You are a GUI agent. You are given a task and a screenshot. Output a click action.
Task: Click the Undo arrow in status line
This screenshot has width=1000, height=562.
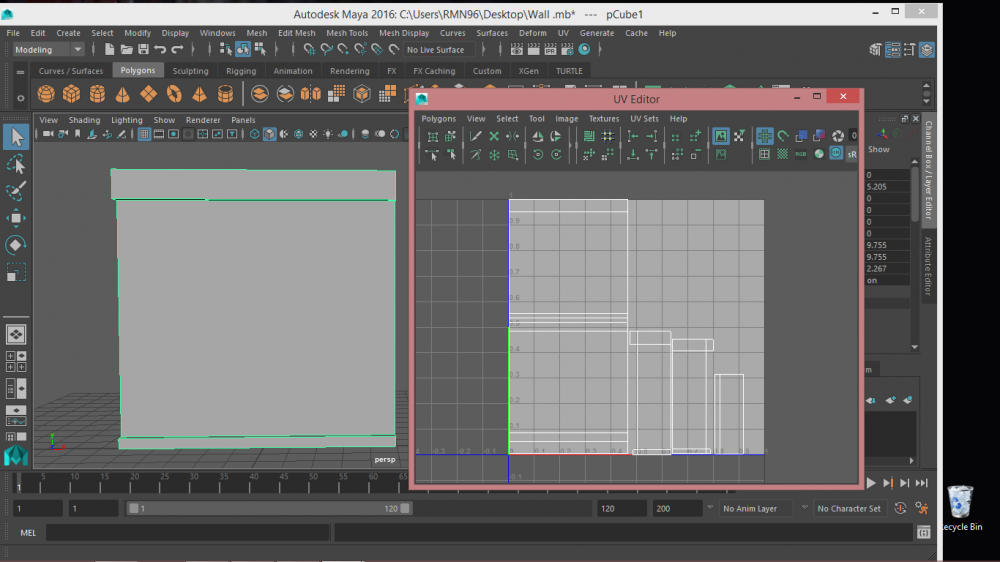[161, 49]
